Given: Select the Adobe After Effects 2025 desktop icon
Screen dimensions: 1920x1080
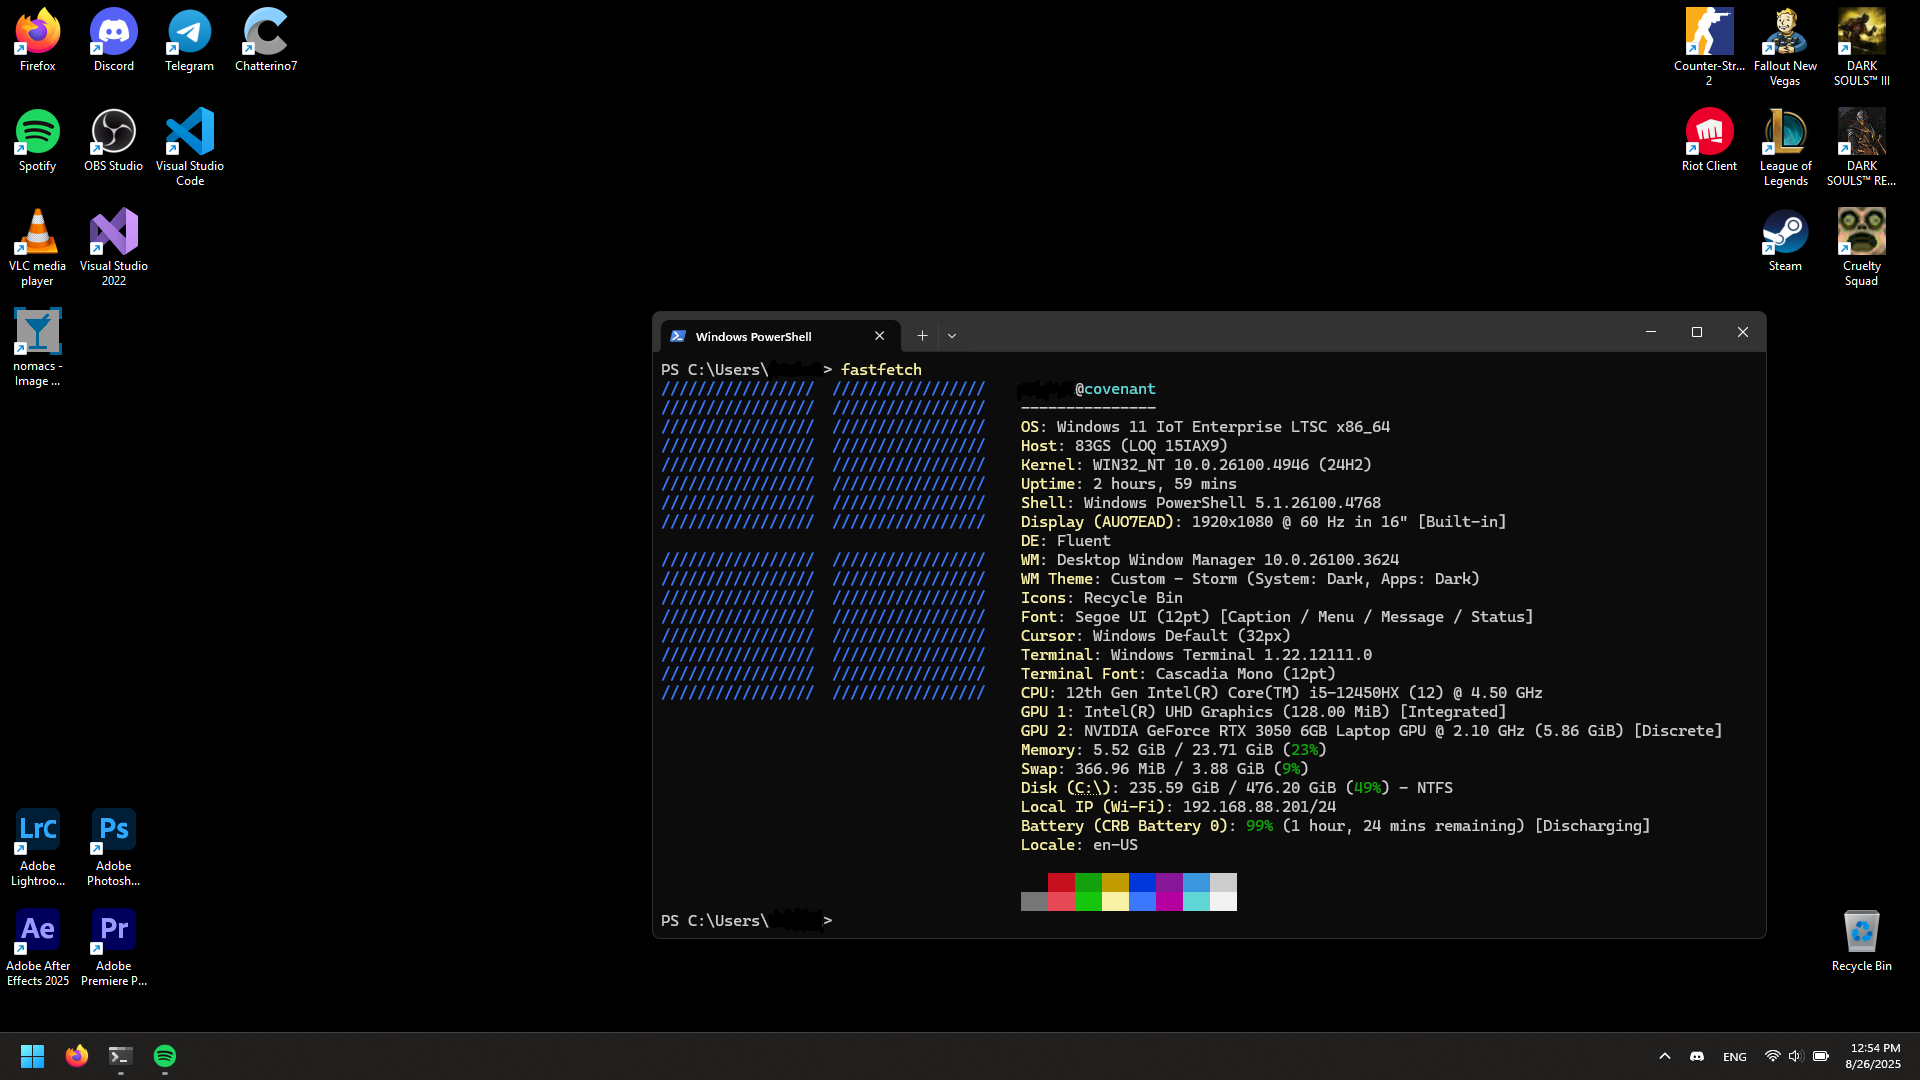Looking at the screenshot, I should (37, 947).
